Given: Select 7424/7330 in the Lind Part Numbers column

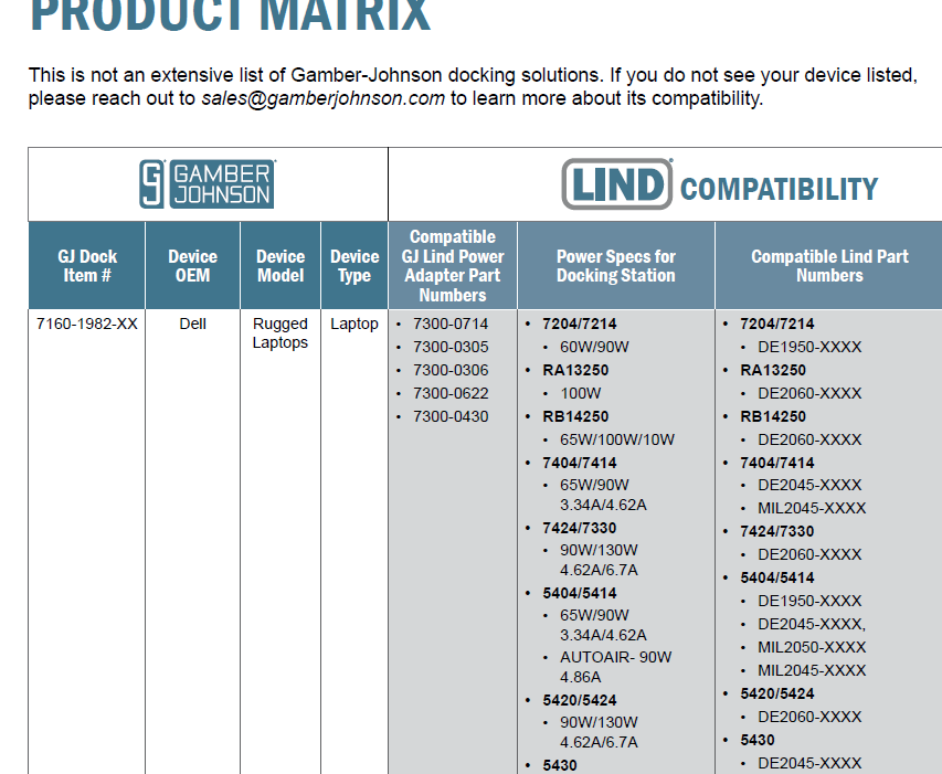Looking at the screenshot, I should (x=777, y=531).
